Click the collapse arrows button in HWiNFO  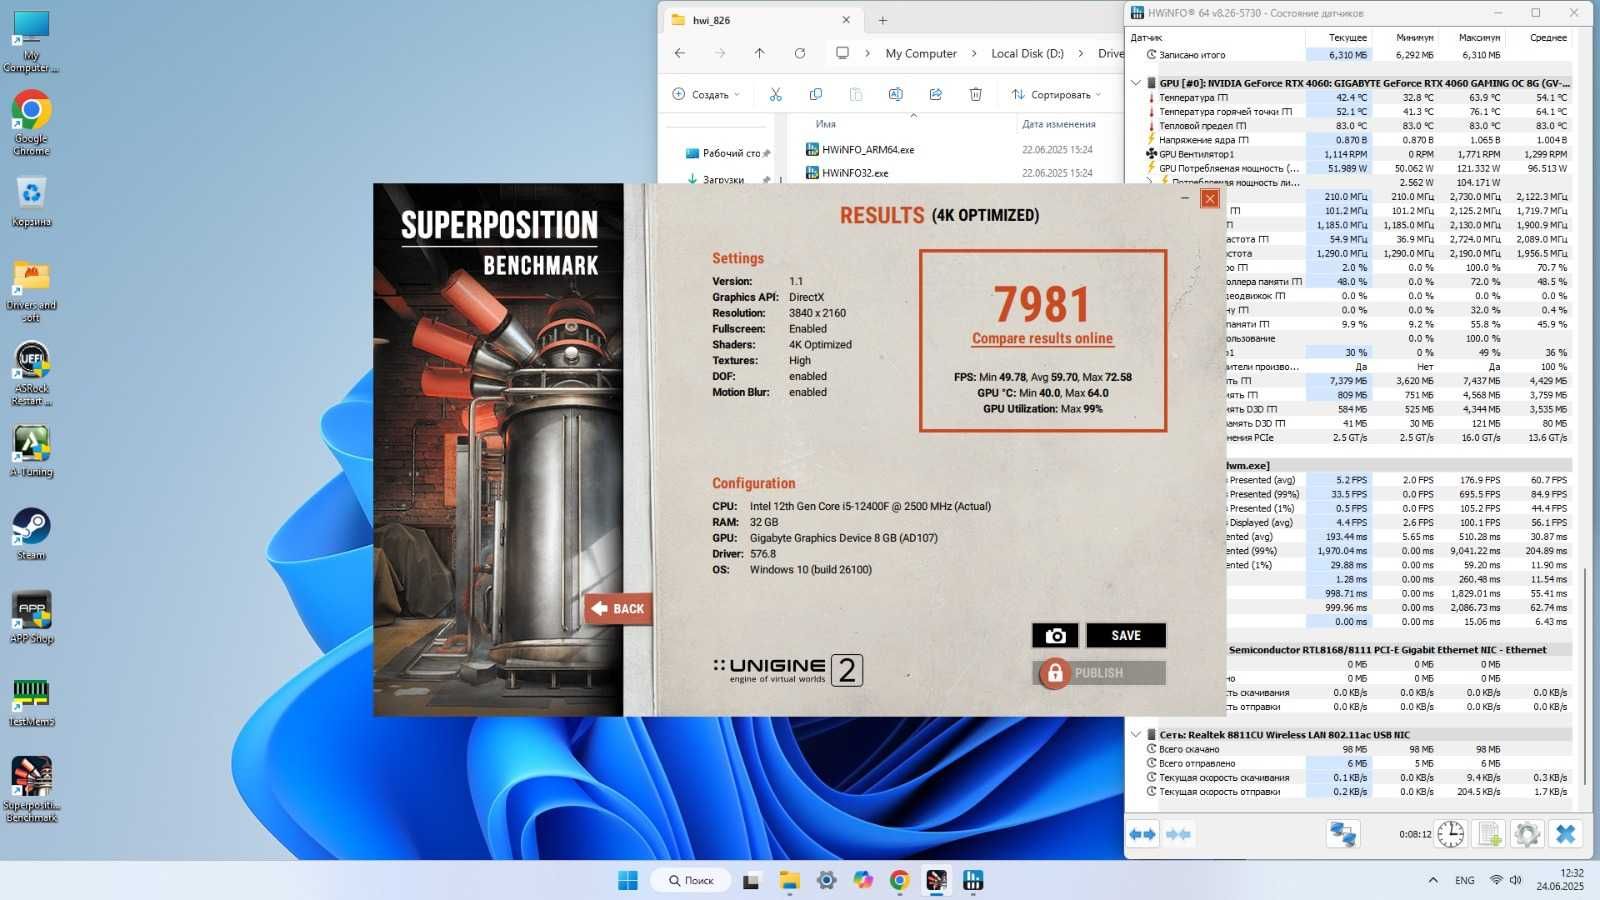coord(1179,834)
